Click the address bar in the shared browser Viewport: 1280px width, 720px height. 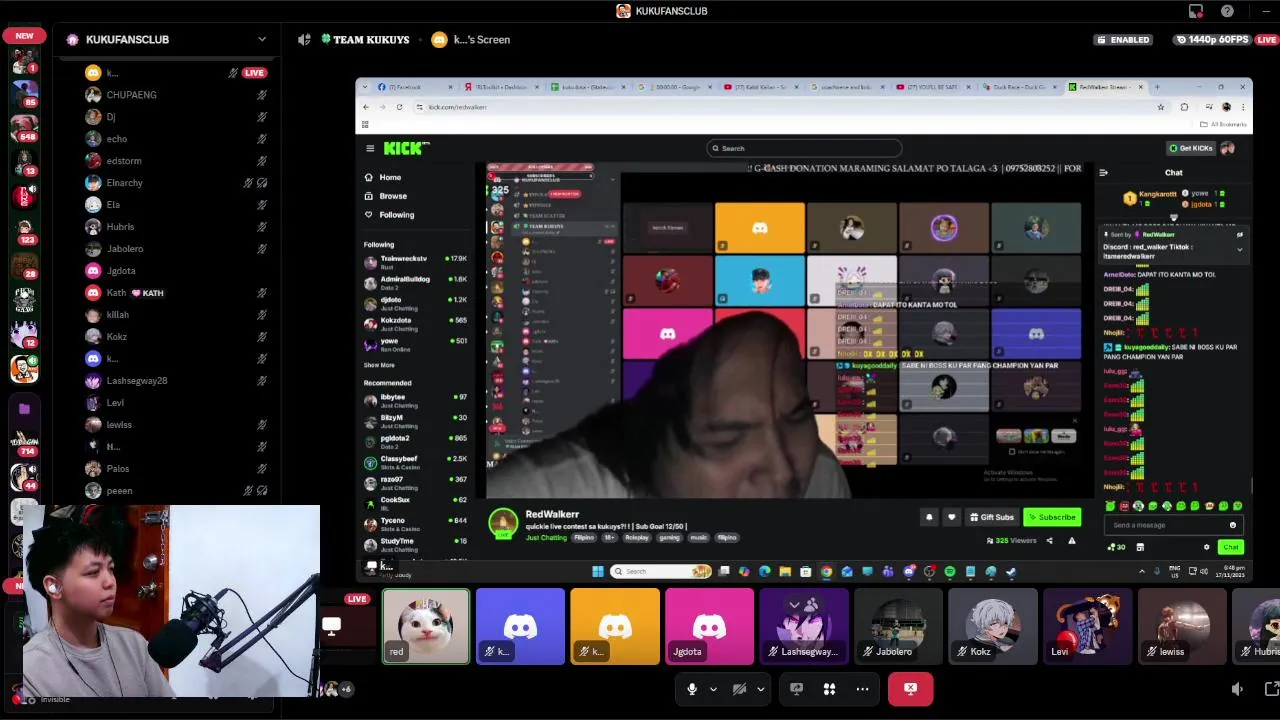click(785, 107)
